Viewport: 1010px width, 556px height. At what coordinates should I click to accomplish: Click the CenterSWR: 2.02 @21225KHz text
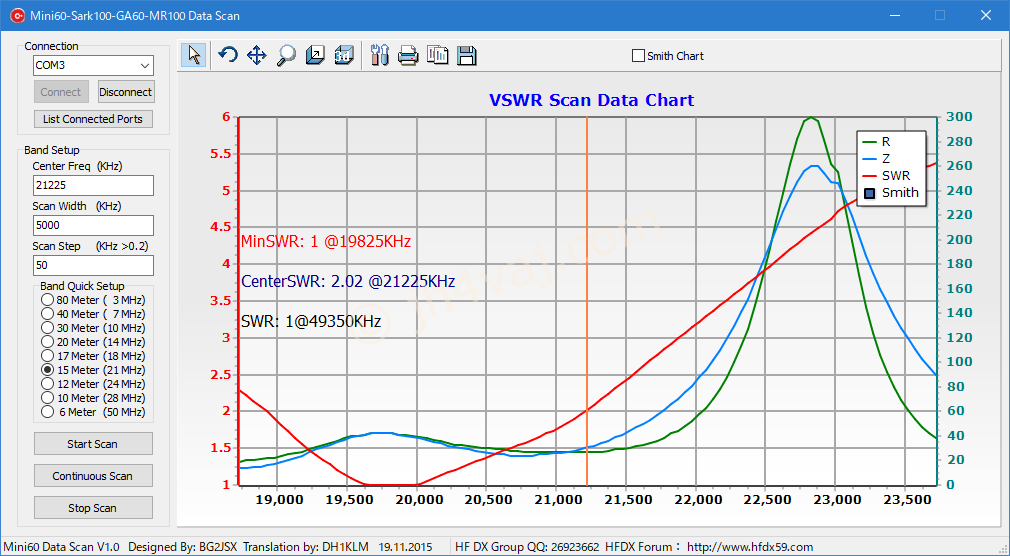348,282
